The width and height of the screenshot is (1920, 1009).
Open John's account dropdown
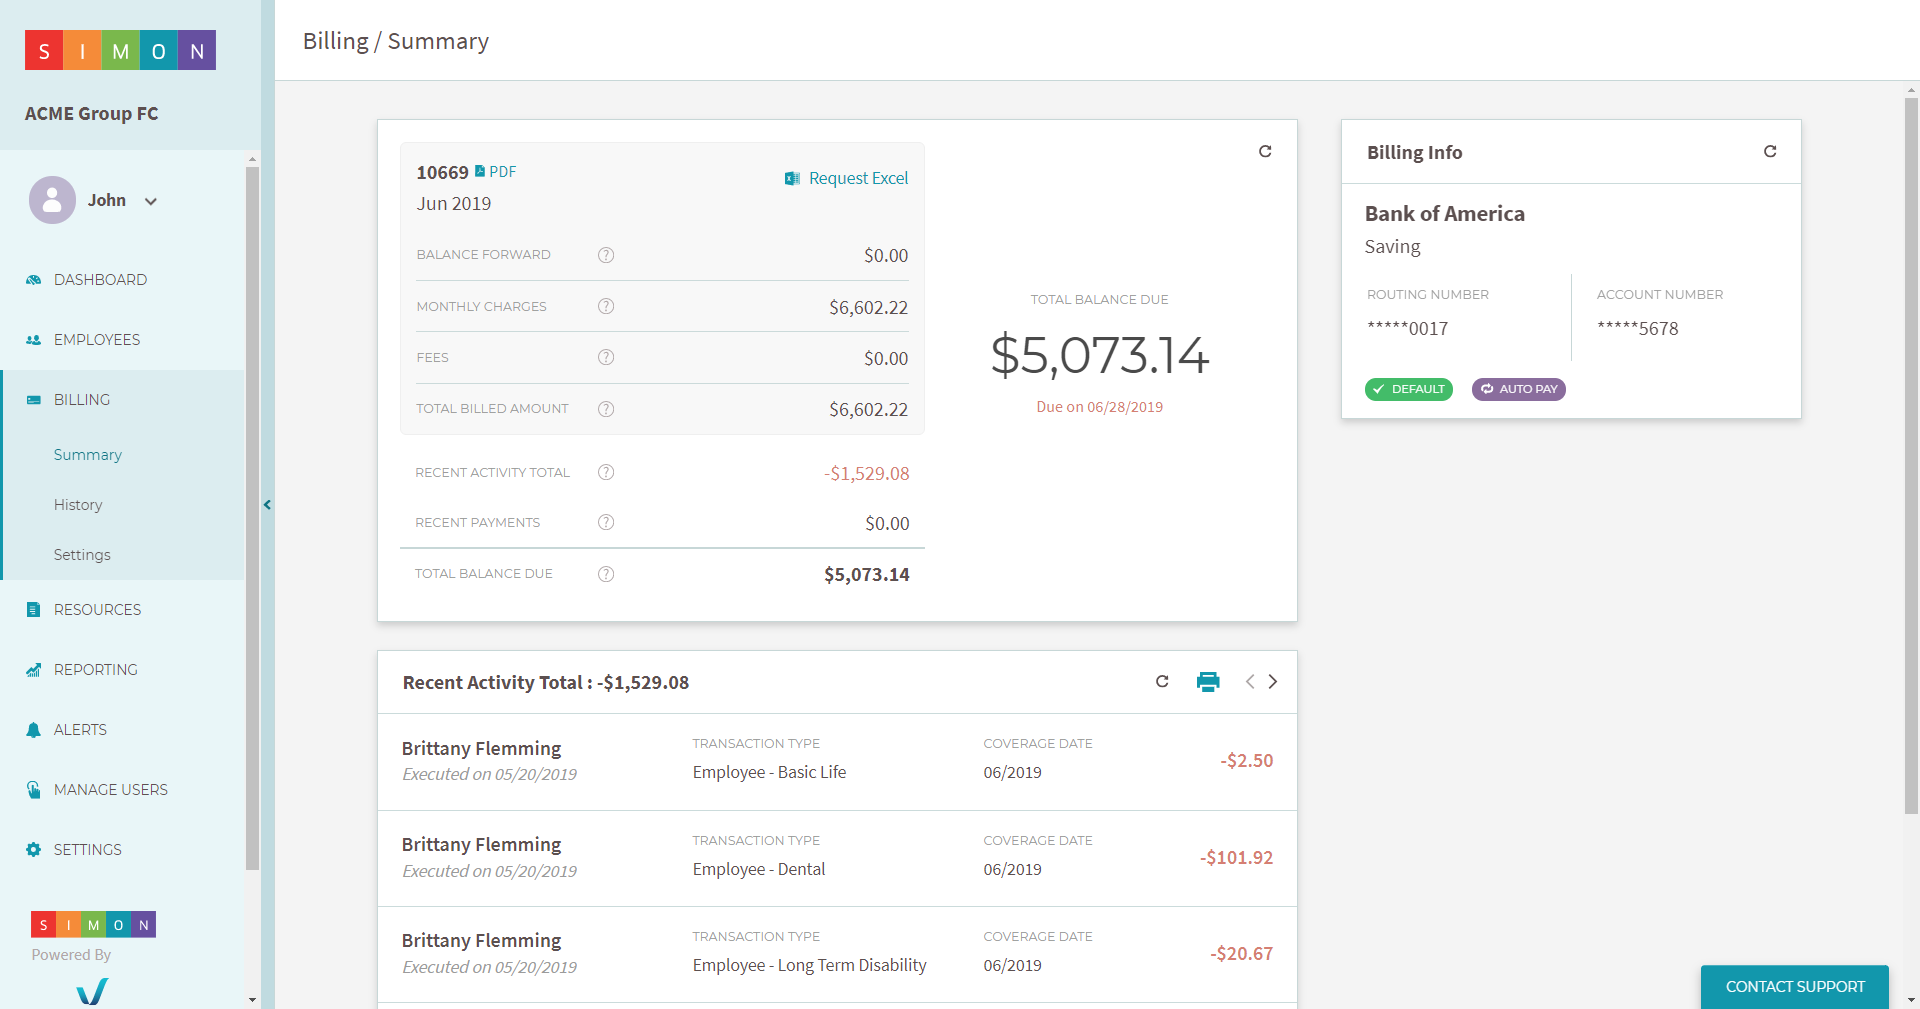150,201
